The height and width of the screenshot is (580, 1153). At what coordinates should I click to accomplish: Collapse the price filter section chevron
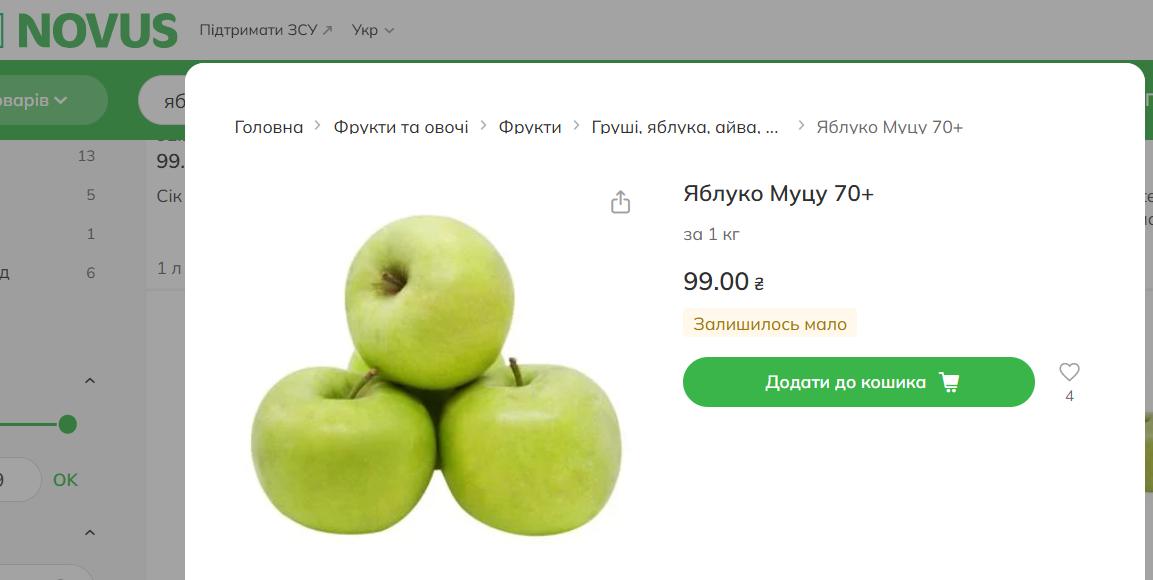90,381
